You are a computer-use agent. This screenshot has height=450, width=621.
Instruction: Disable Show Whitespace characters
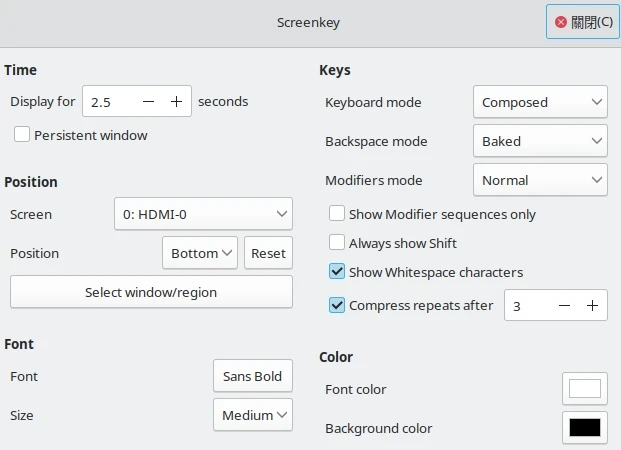(x=337, y=272)
